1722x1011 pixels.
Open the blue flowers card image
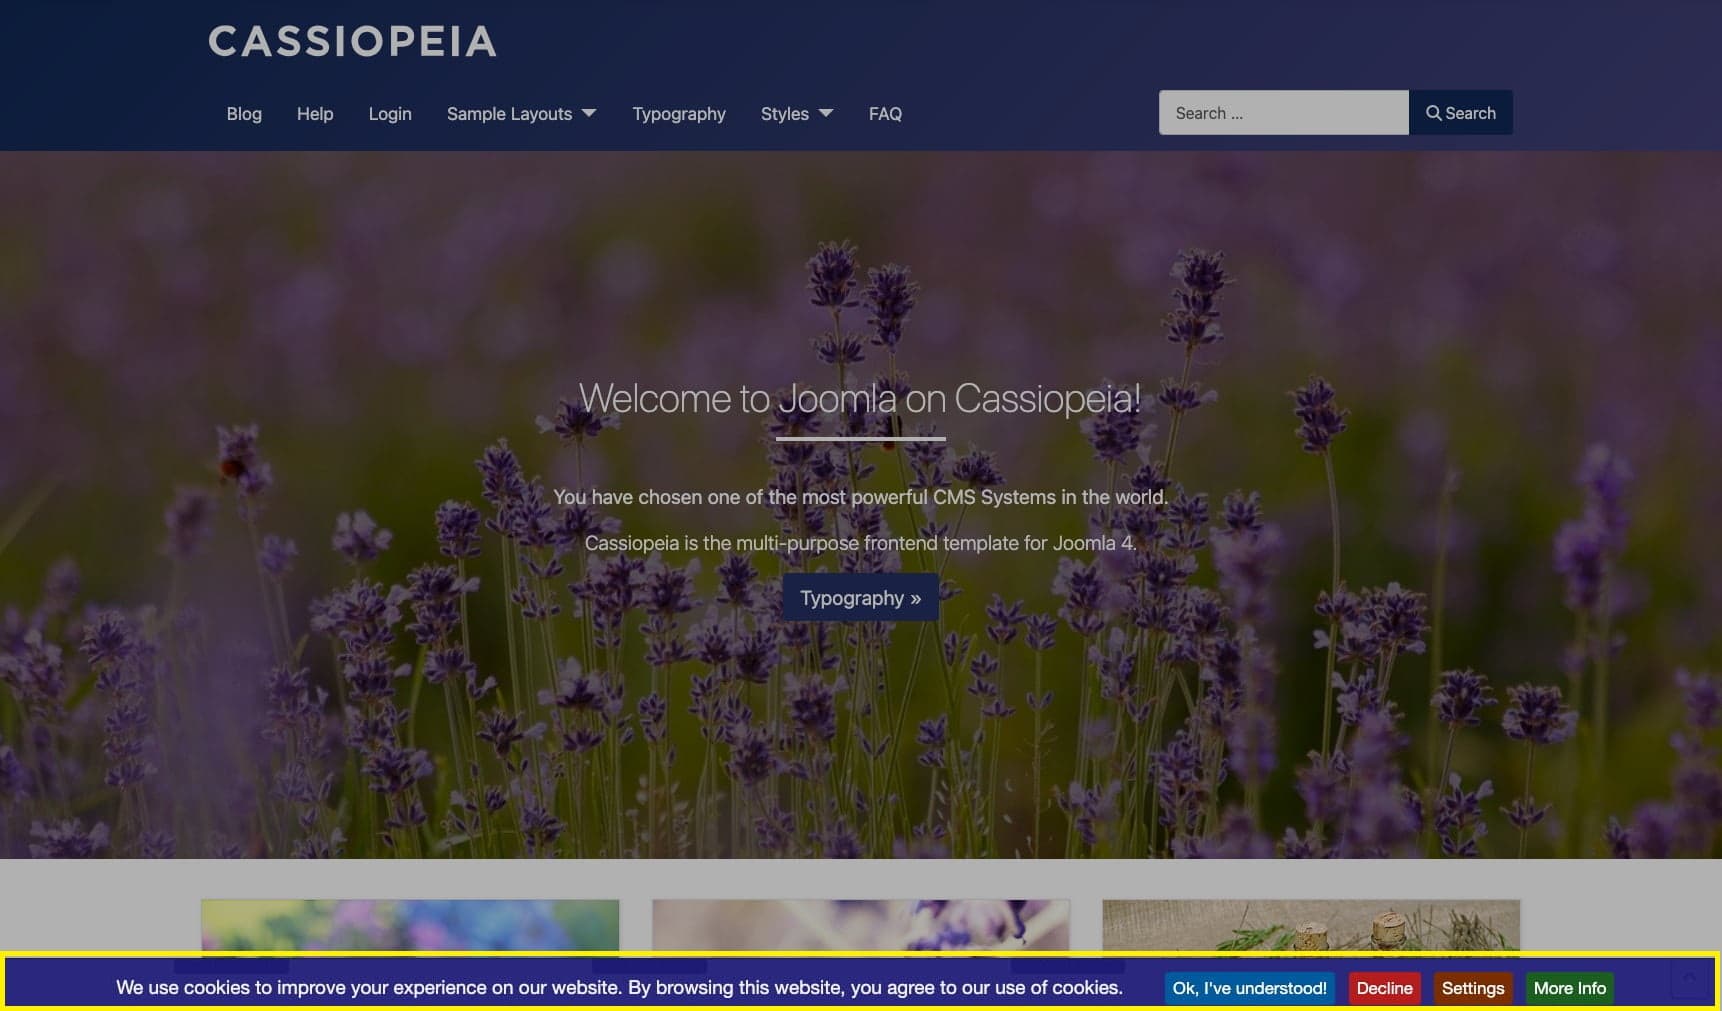click(x=410, y=926)
